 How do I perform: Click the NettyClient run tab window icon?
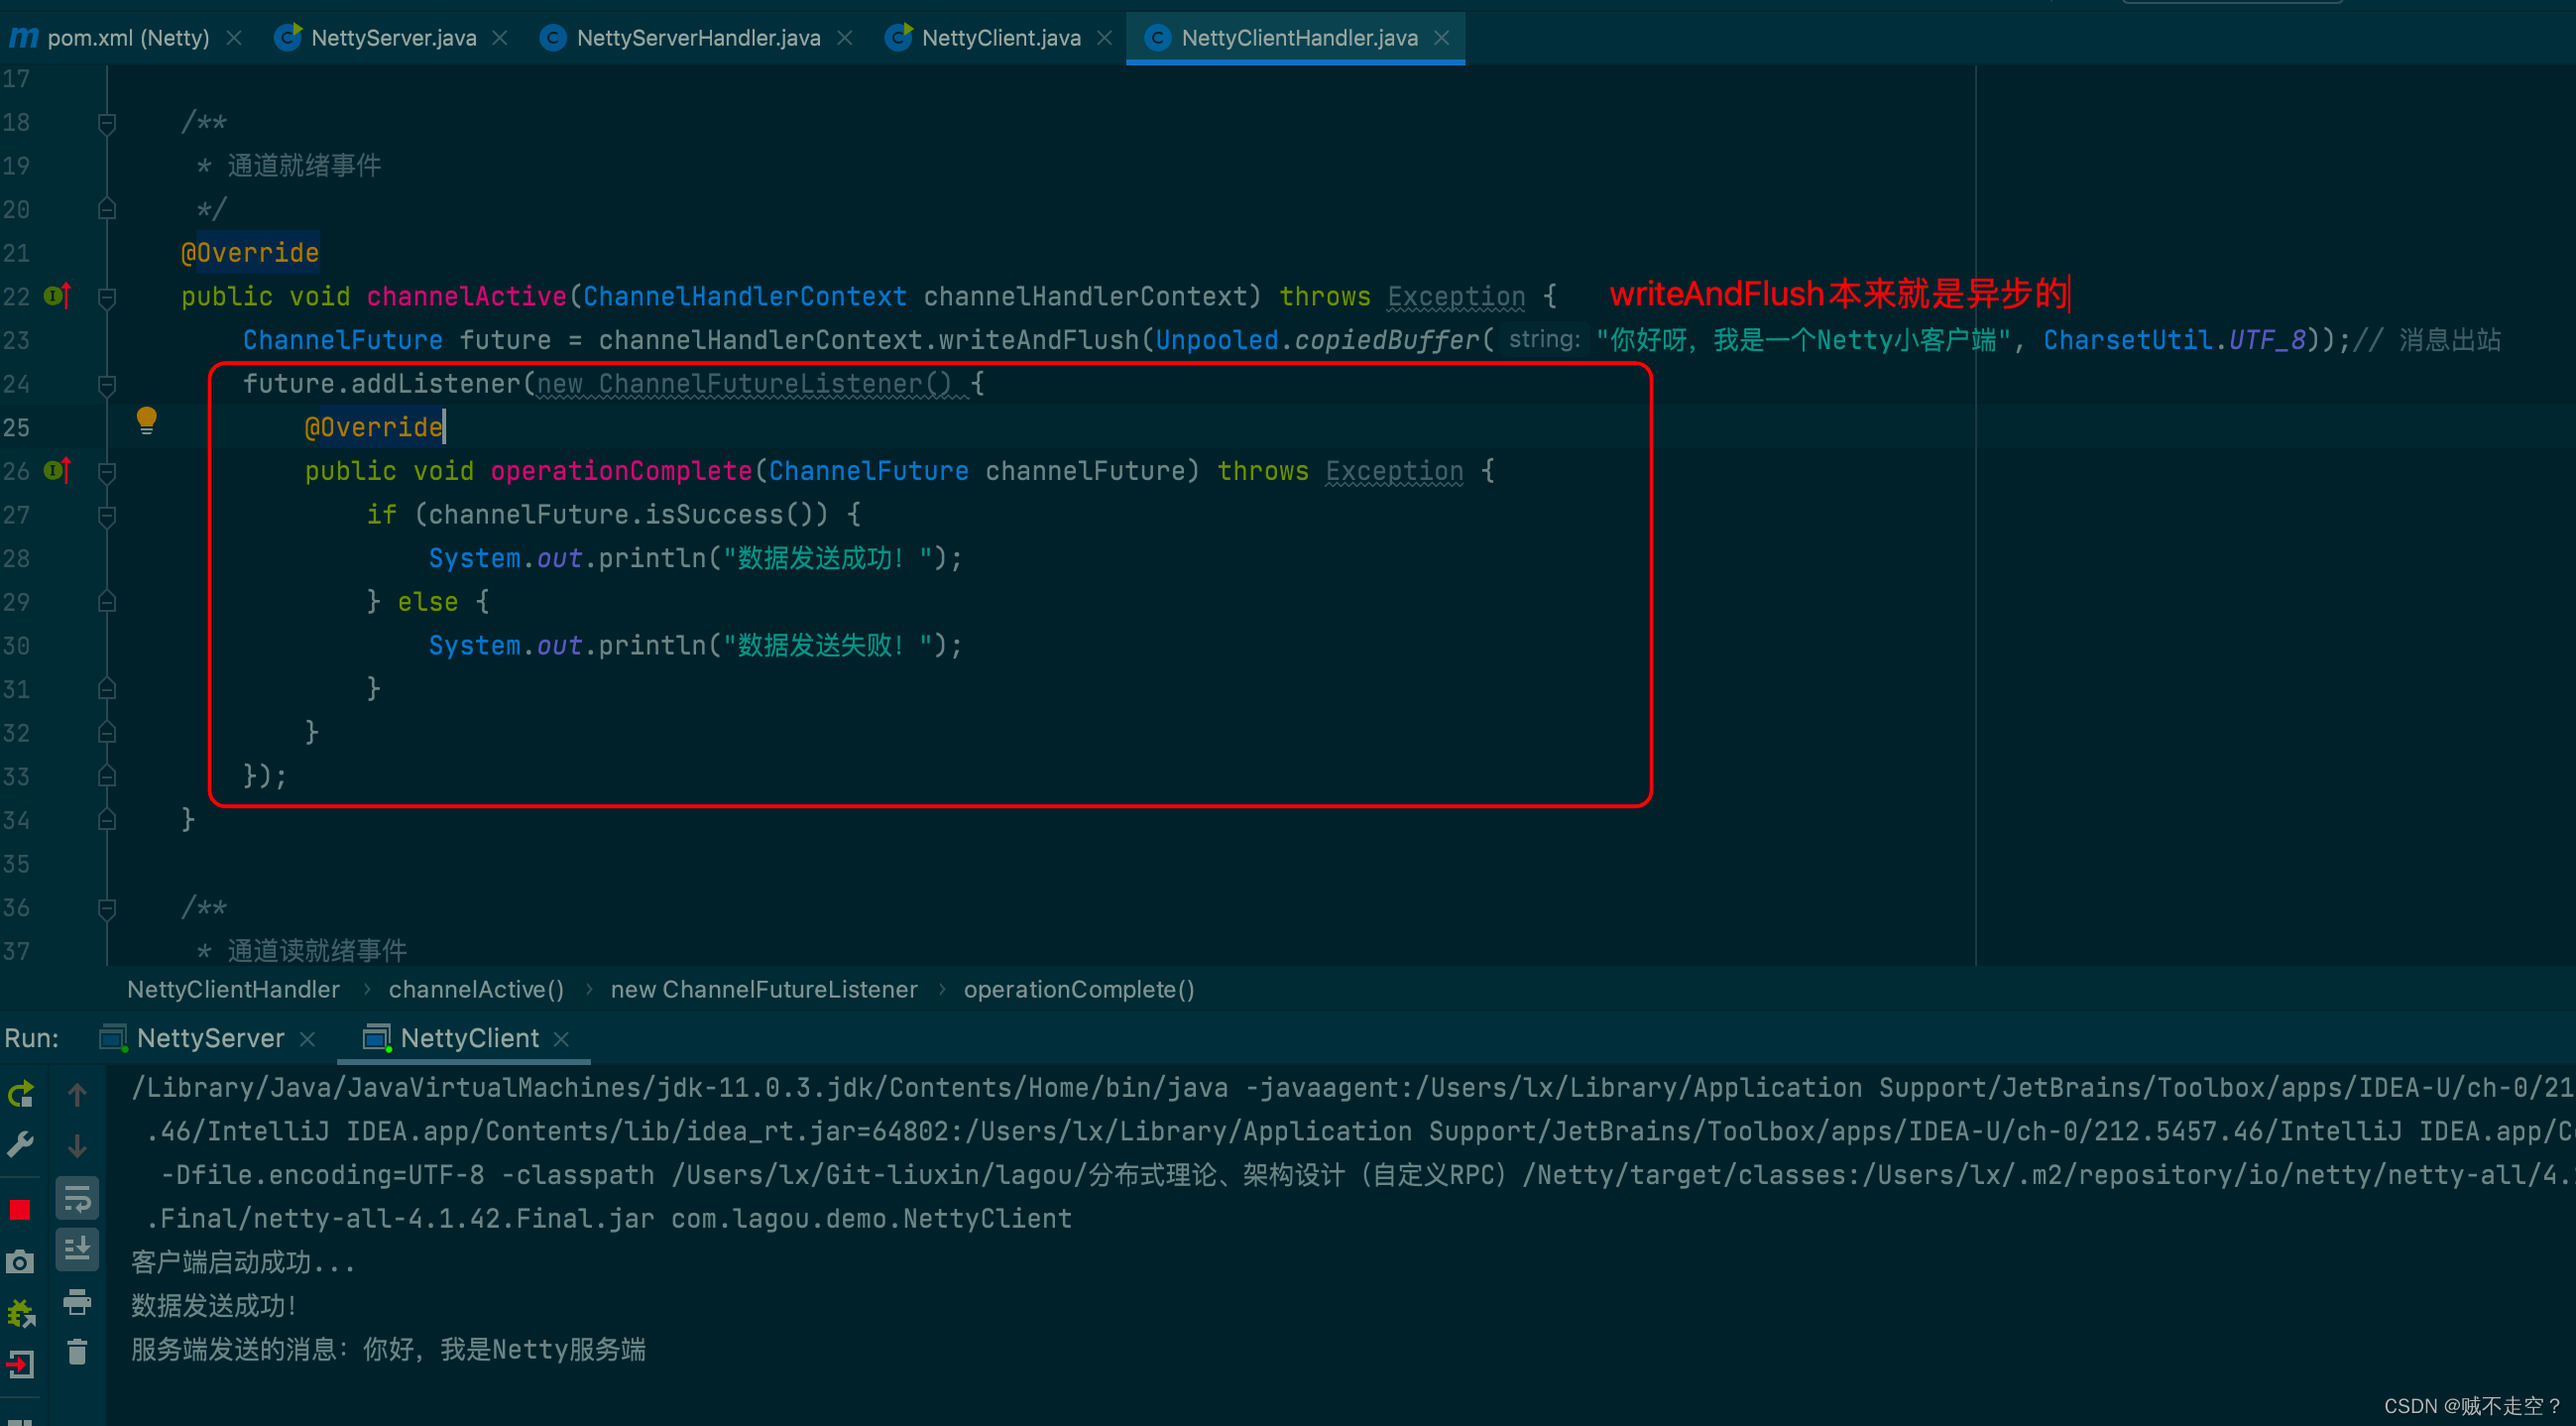coord(376,1038)
